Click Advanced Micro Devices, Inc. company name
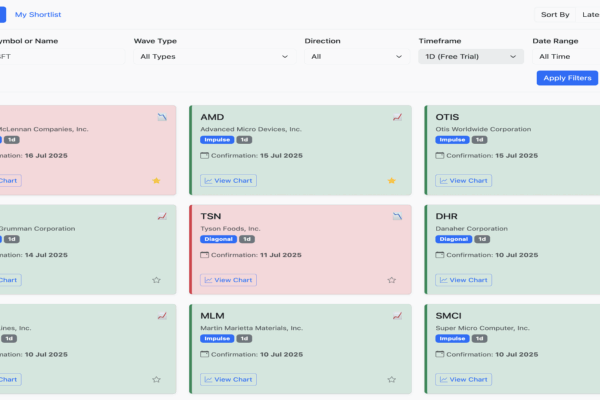The height and width of the screenshot is (400, 600). 251,129
